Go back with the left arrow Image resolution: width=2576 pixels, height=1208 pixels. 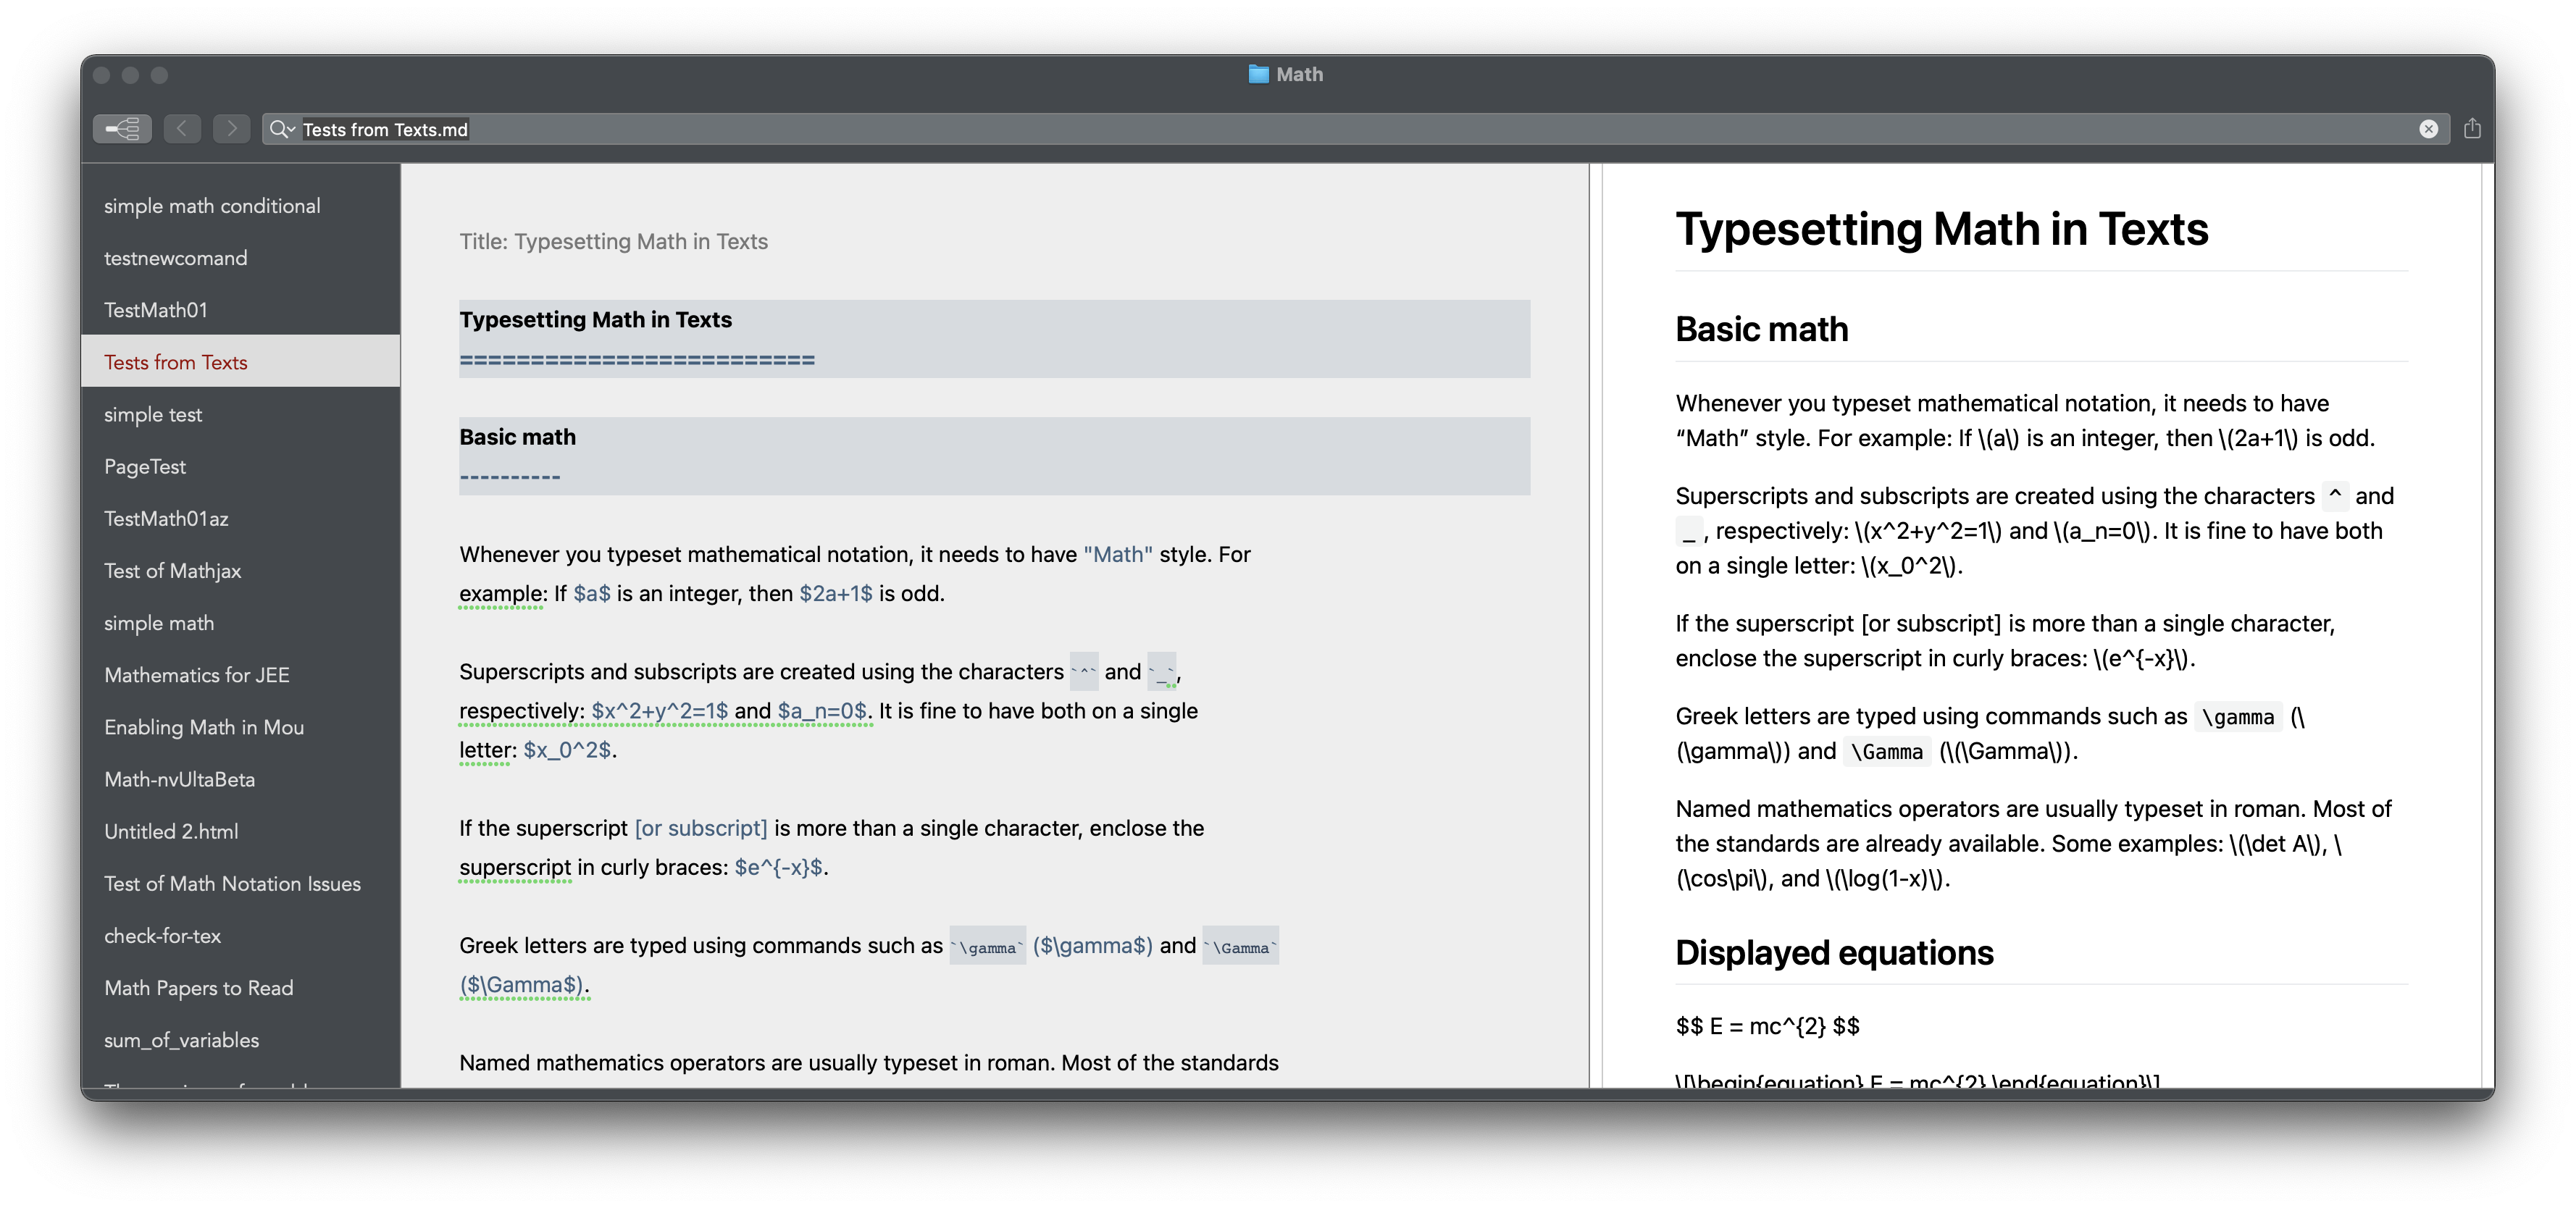182,129
